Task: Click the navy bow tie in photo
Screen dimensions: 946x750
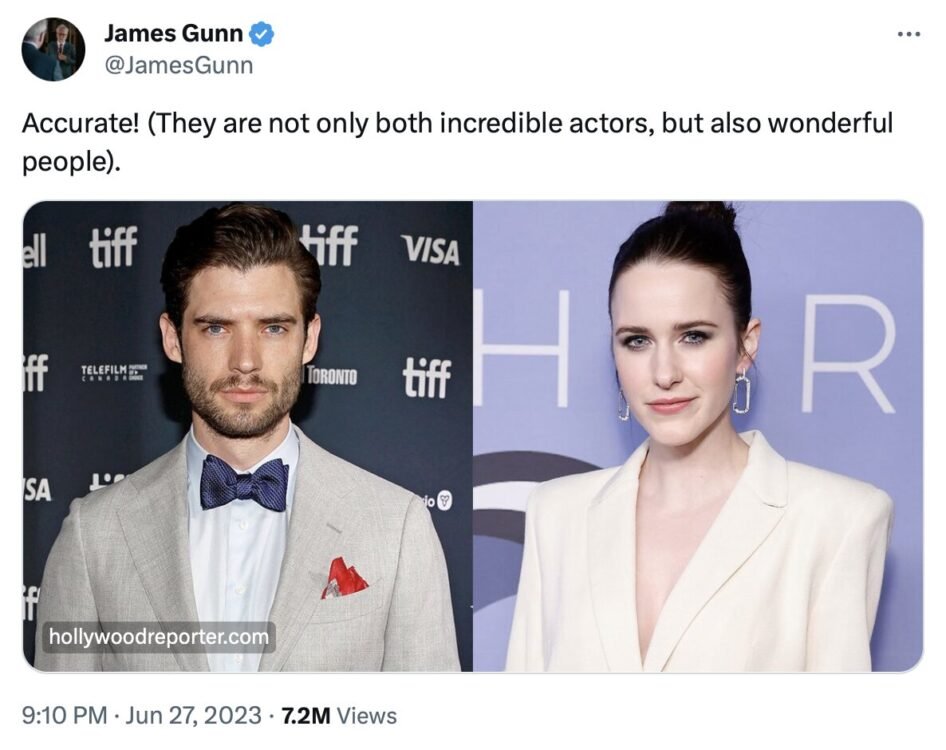Action: pyautogui.click(x=244, y=483)
